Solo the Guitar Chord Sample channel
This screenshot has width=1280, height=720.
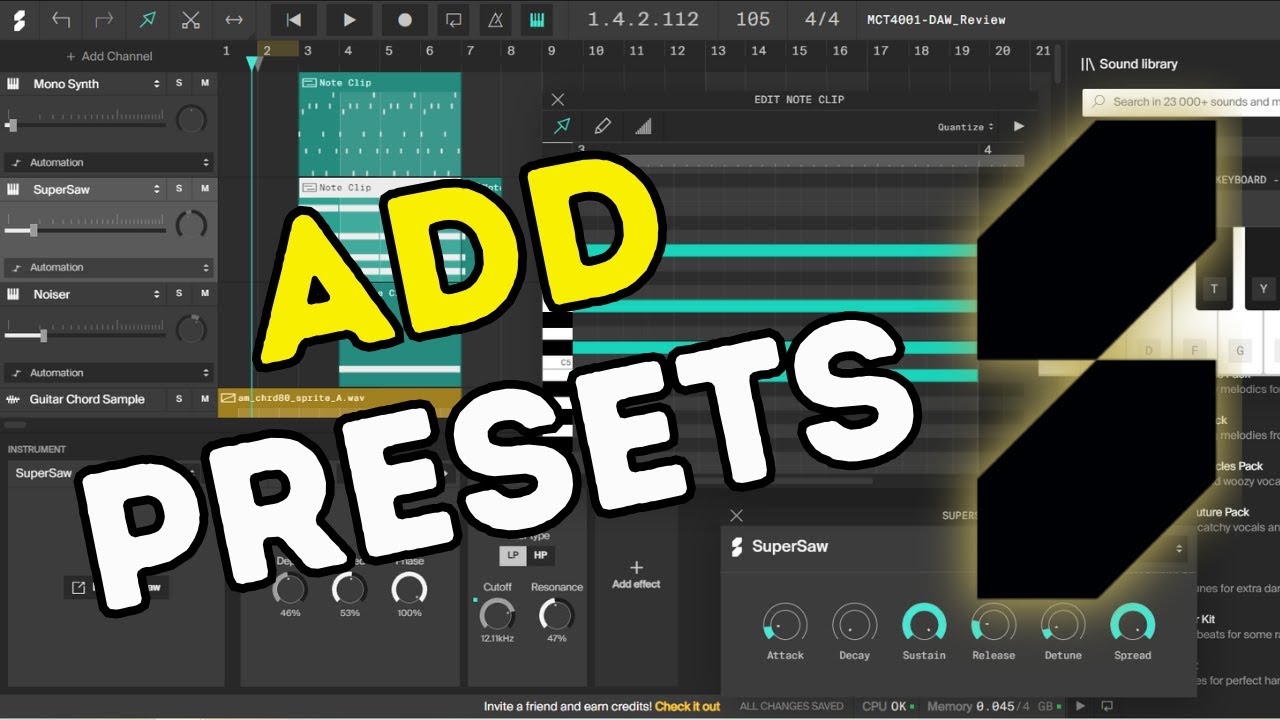click(x=179, y=398)
